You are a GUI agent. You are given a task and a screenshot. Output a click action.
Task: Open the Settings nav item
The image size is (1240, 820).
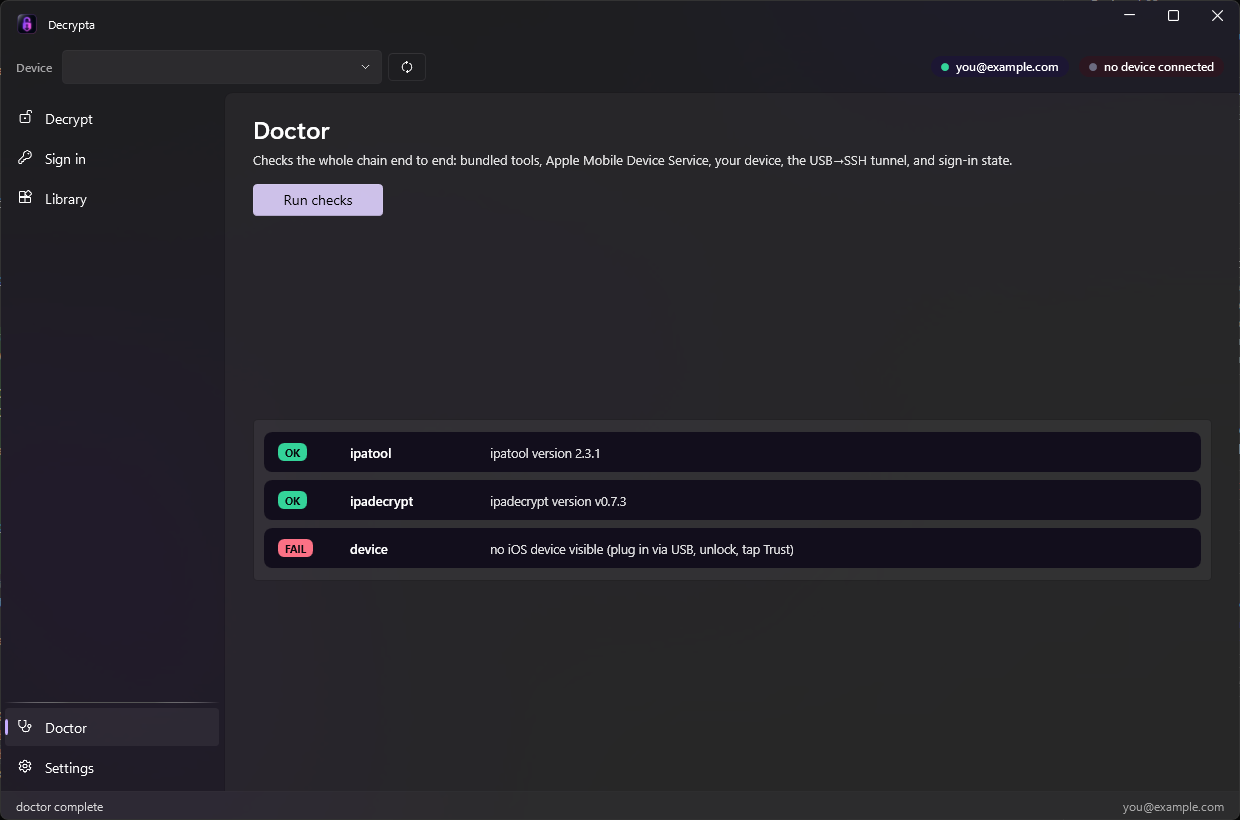(x=112, y=768)
